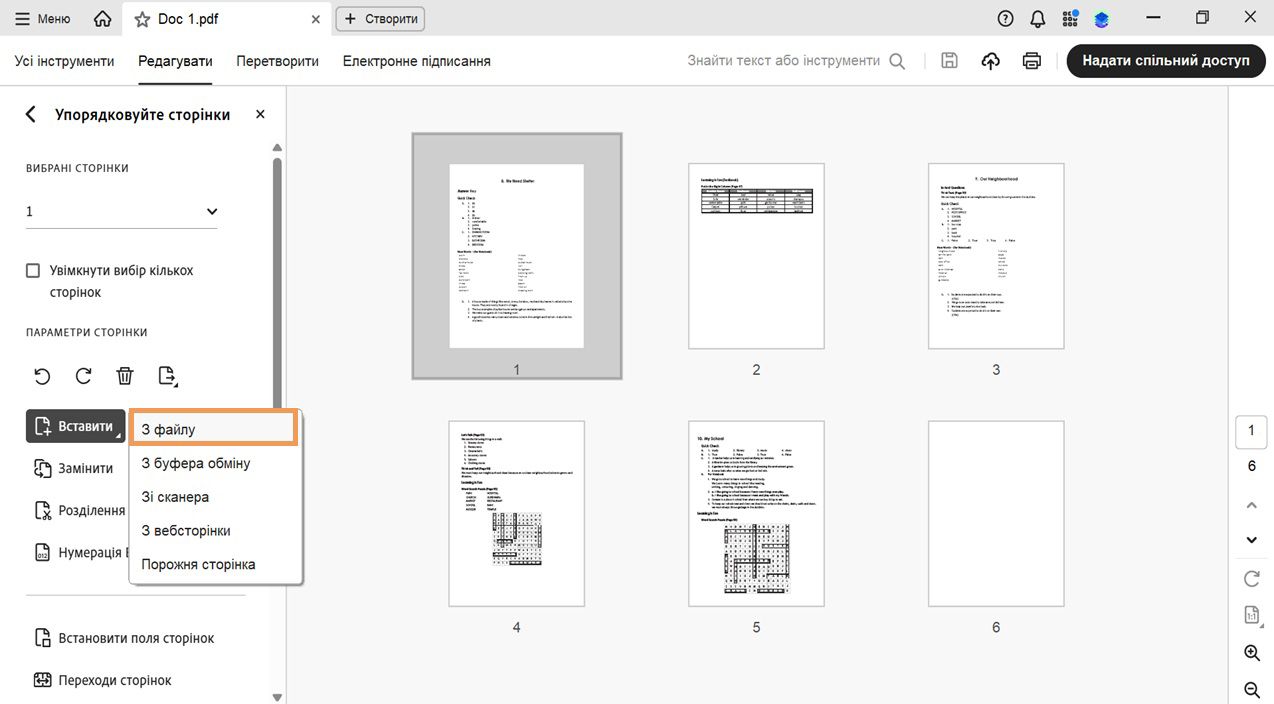
Task: Select page 4 thumbnail
Action: (x=516, y=514)
